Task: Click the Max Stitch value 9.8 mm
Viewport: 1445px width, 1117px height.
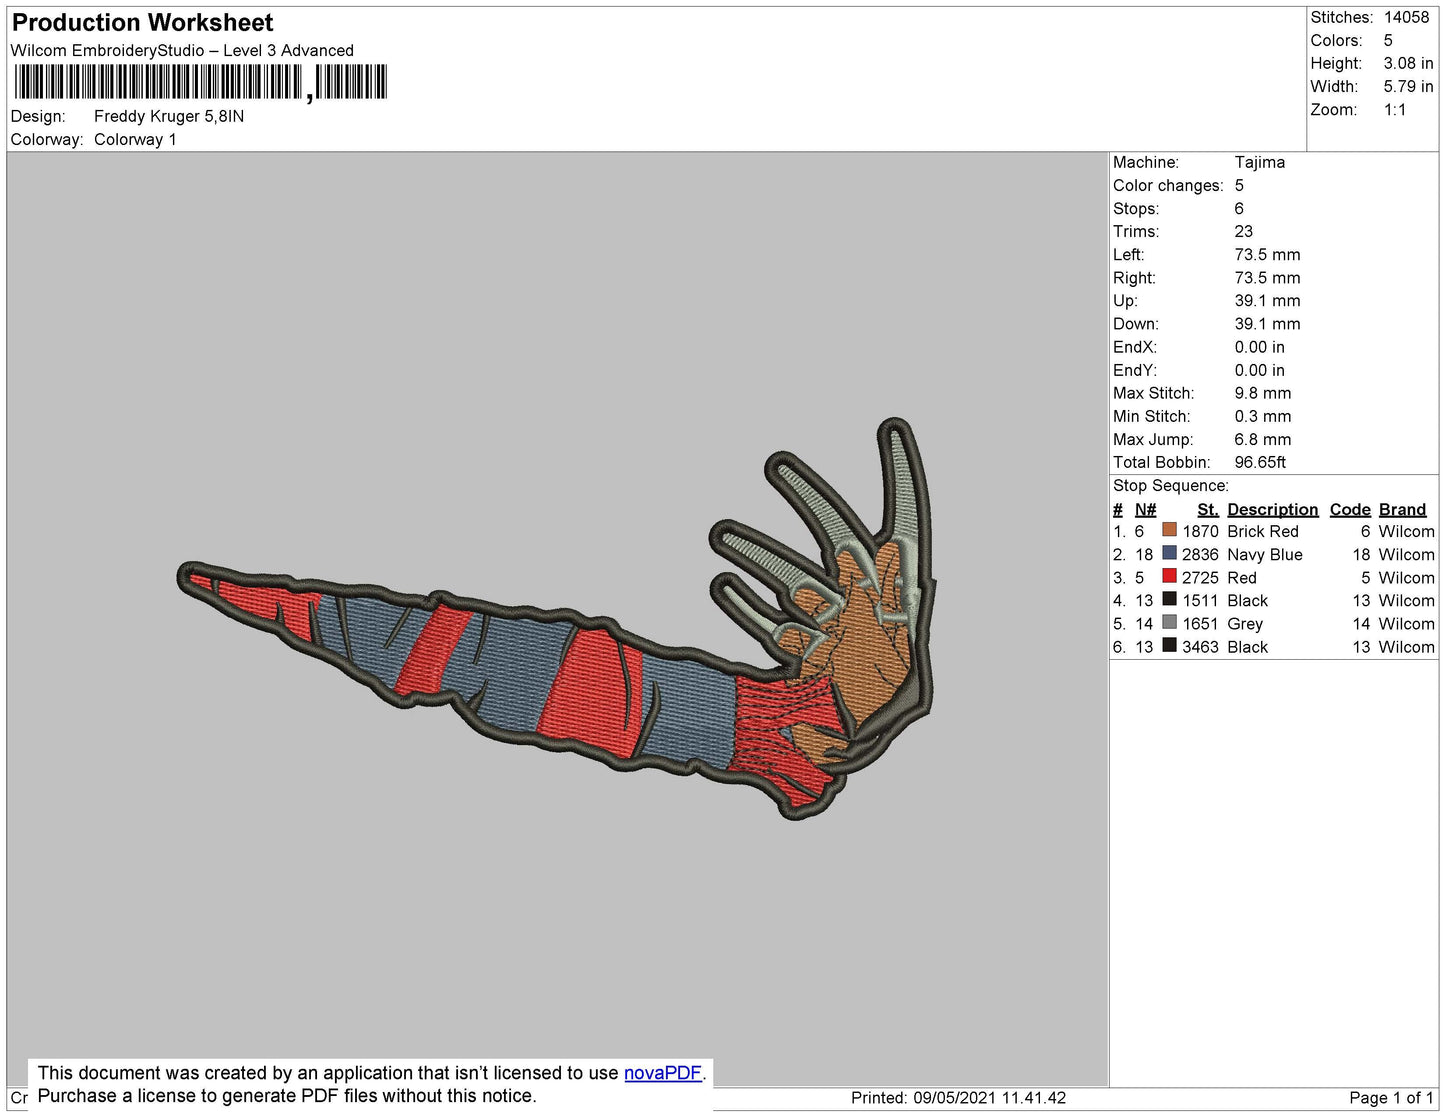Action: pos(1263,393)
